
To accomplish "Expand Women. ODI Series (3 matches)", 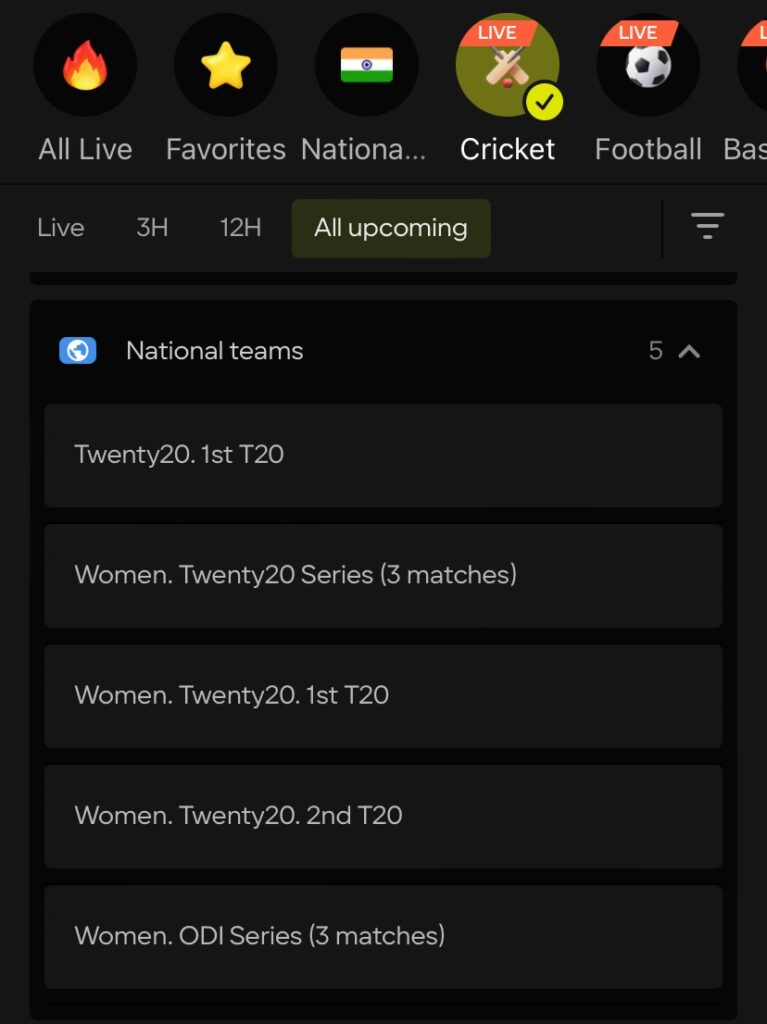I will click(x=383, y=936).
